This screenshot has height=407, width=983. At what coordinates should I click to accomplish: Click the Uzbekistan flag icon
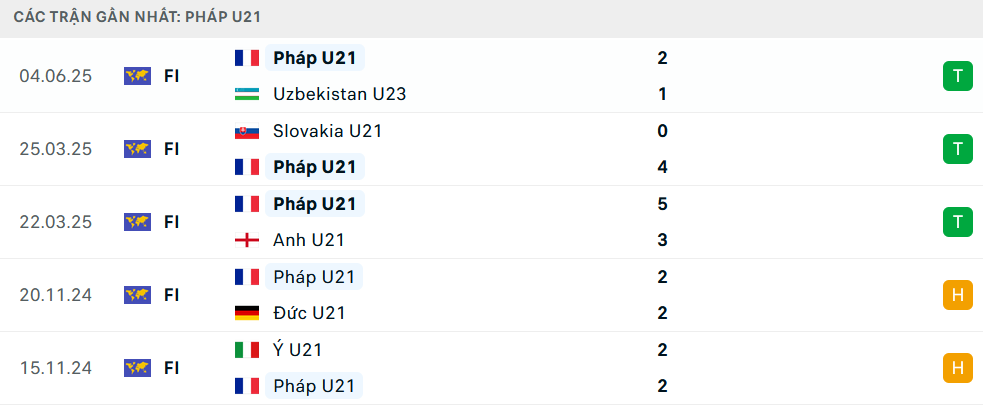tap(247, 94)
